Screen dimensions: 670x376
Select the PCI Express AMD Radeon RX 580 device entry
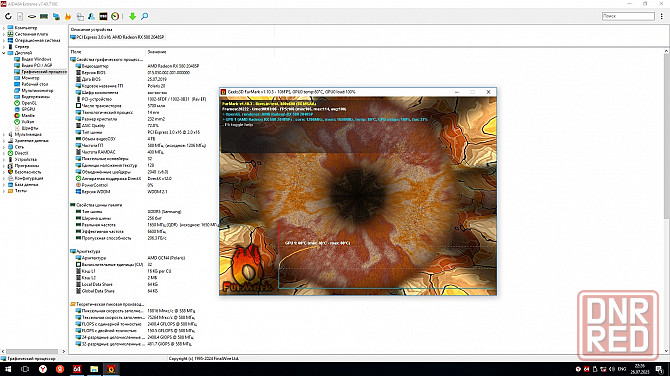coord(118,37)
